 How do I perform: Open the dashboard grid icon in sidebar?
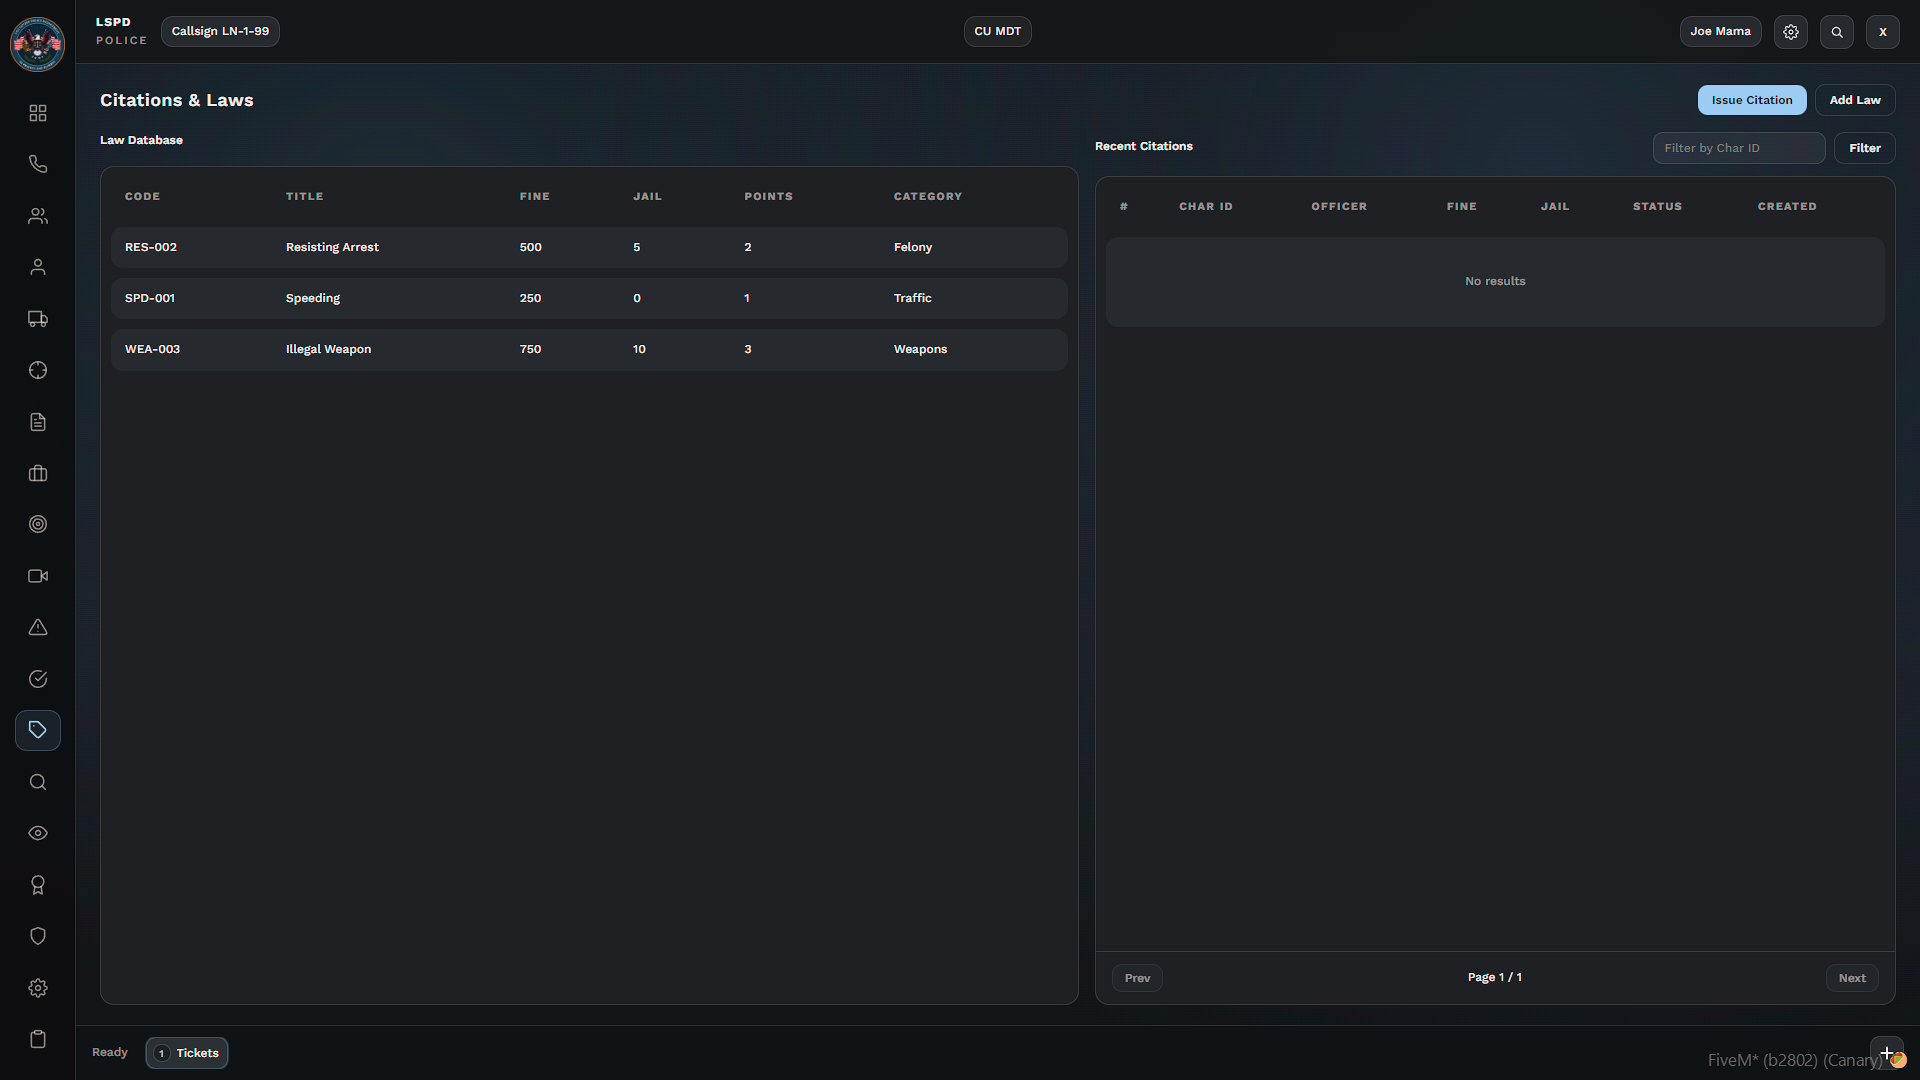coord(38,113)
